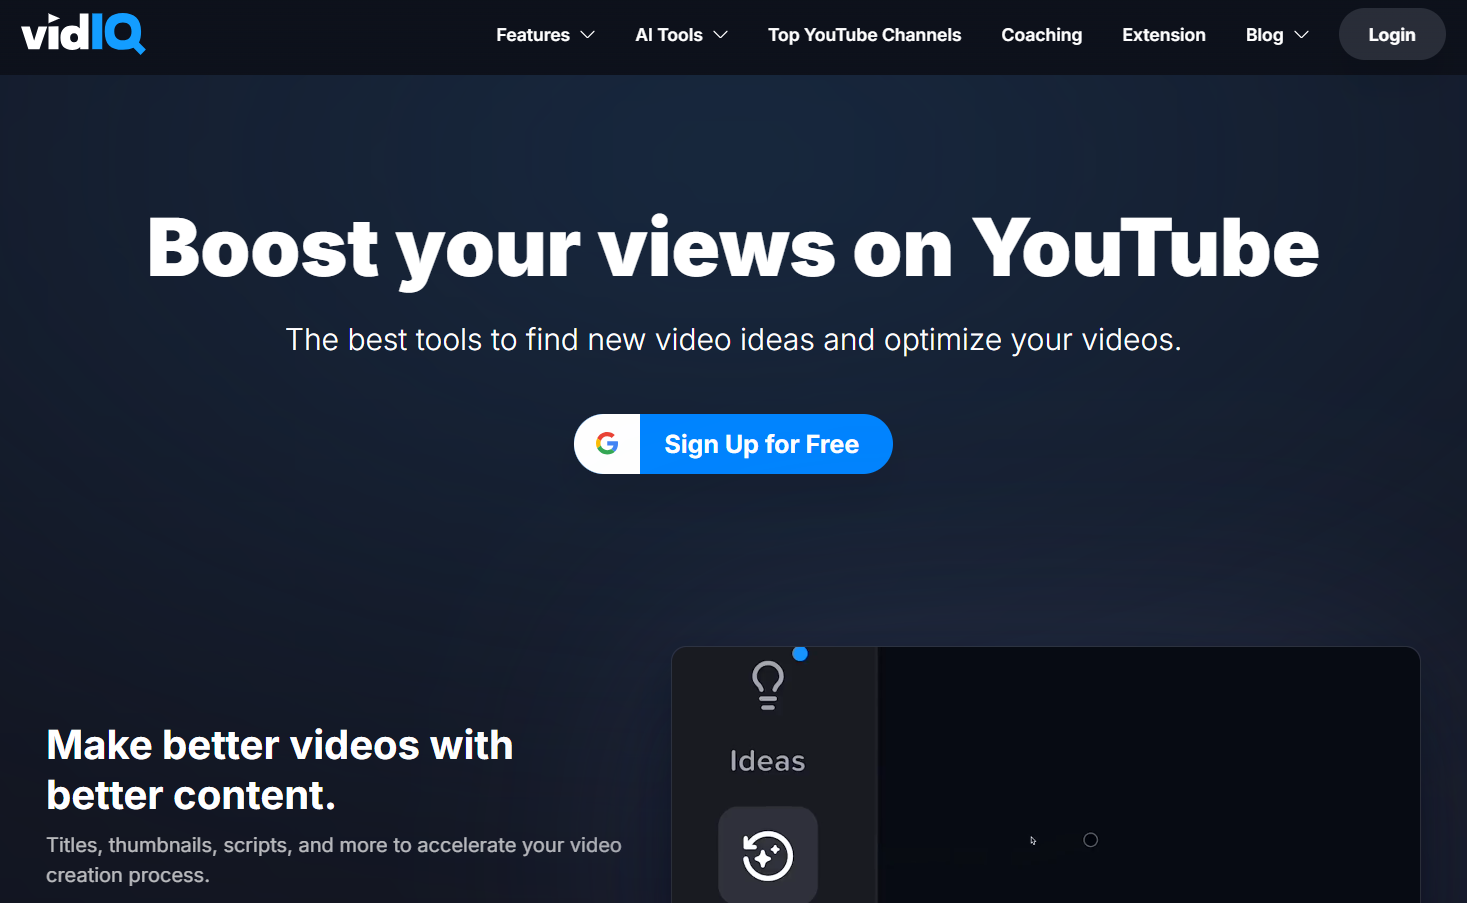Click the 'Titles, thumbnails, scripts' paragraph
This screenshot has width=1467, height=903.
click(334, 860)
